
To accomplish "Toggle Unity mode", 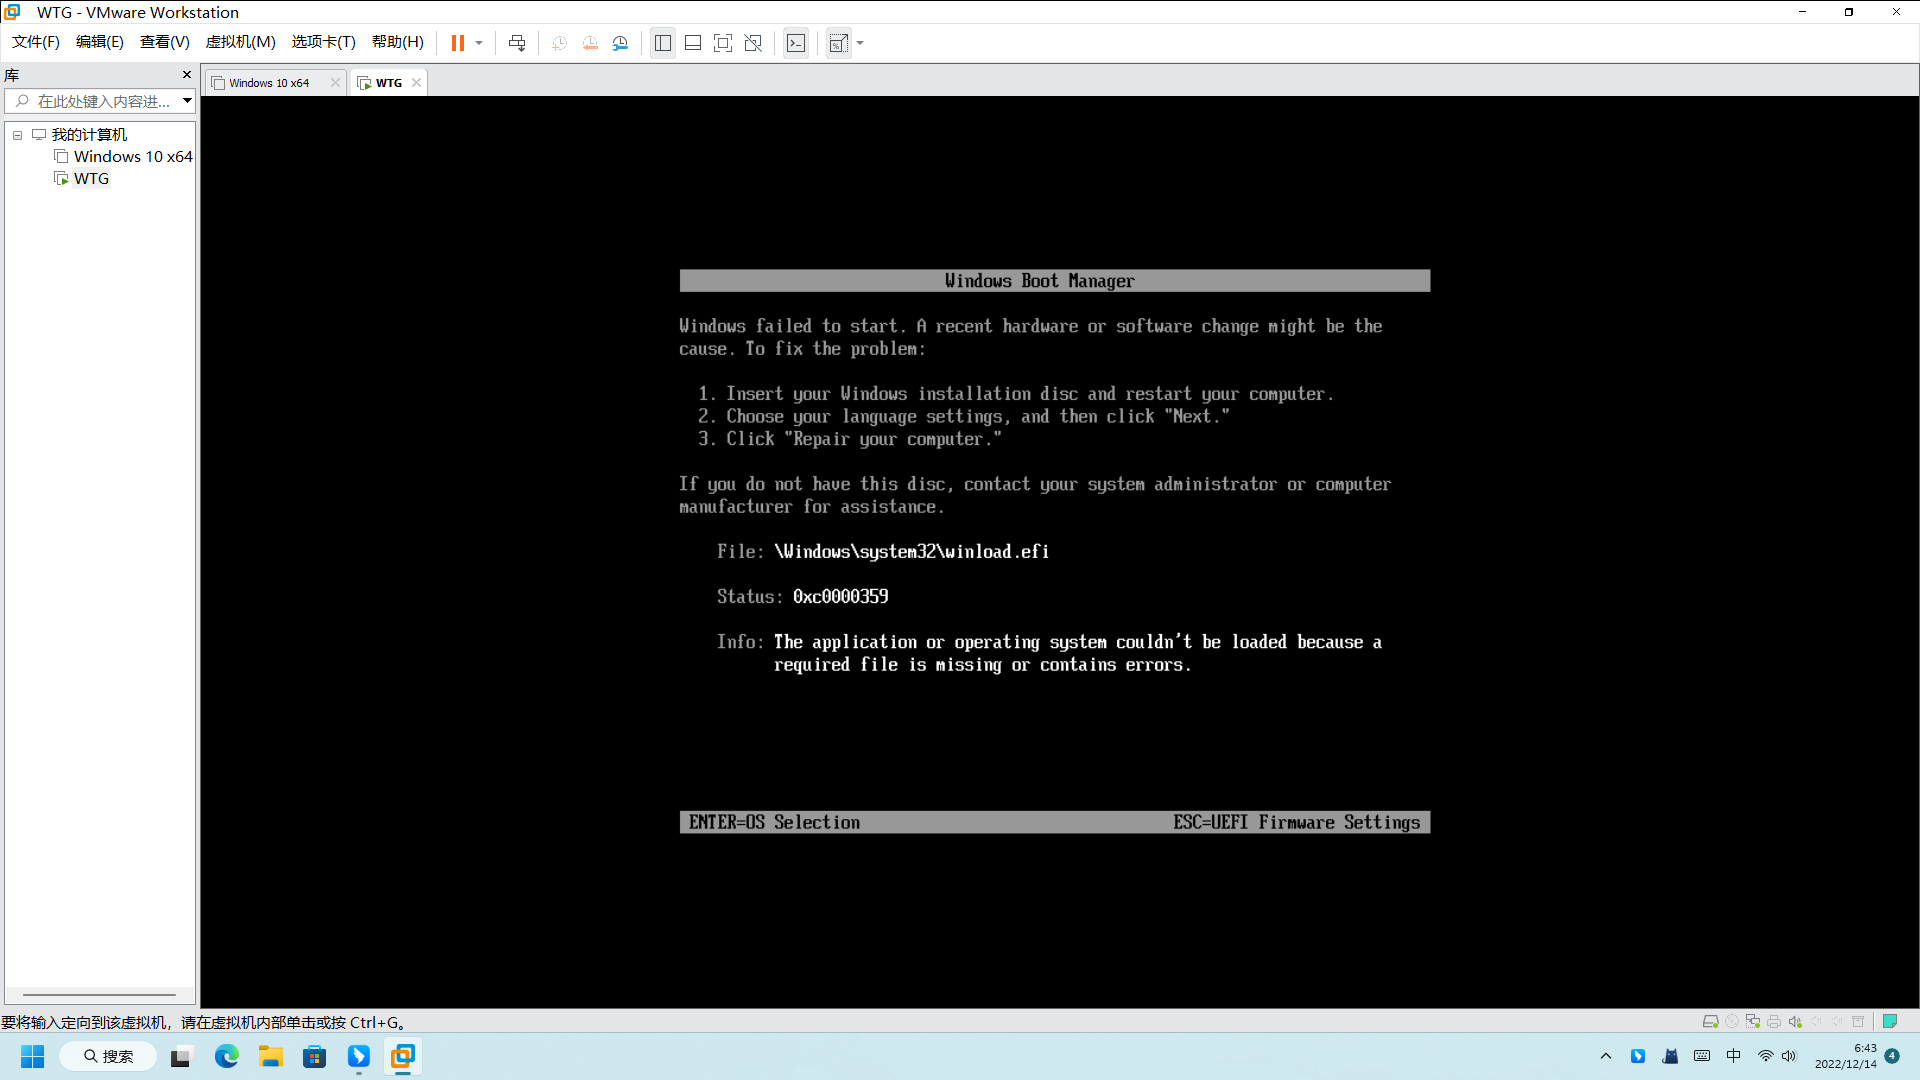I will coord(753,43).
